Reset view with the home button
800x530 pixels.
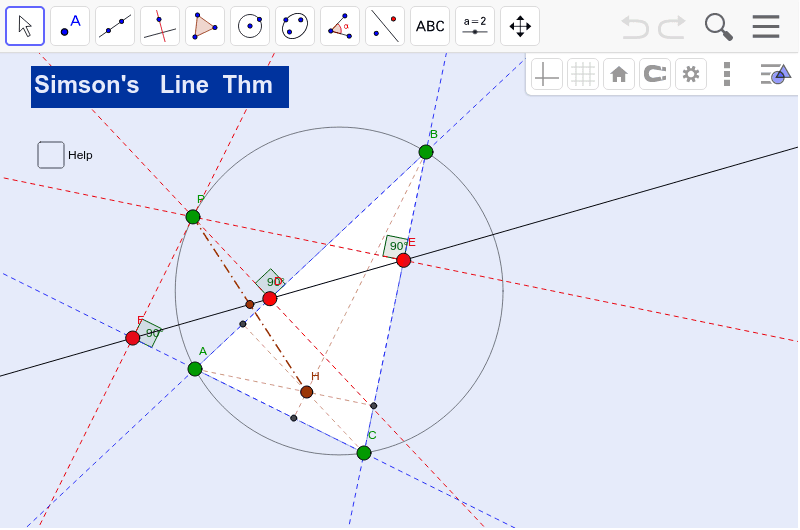tap(619, 74)
